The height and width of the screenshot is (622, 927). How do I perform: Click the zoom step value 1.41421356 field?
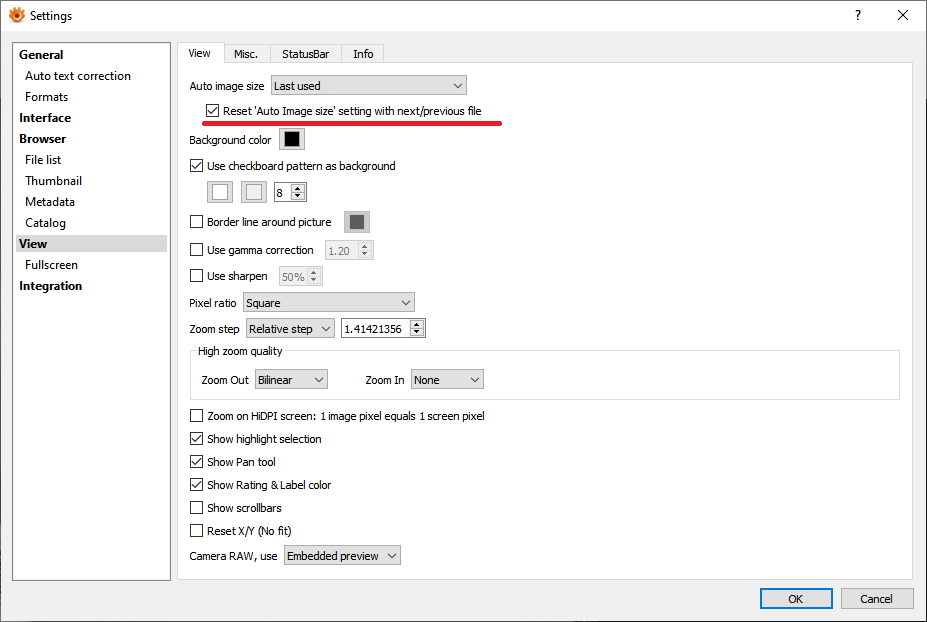click(376, 329)
